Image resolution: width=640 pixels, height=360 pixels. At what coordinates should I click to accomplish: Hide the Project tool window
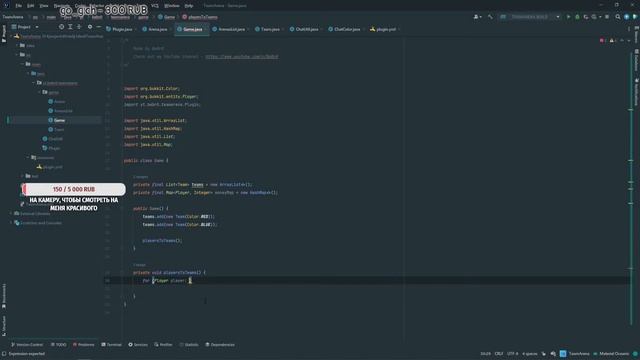(99, 27)
